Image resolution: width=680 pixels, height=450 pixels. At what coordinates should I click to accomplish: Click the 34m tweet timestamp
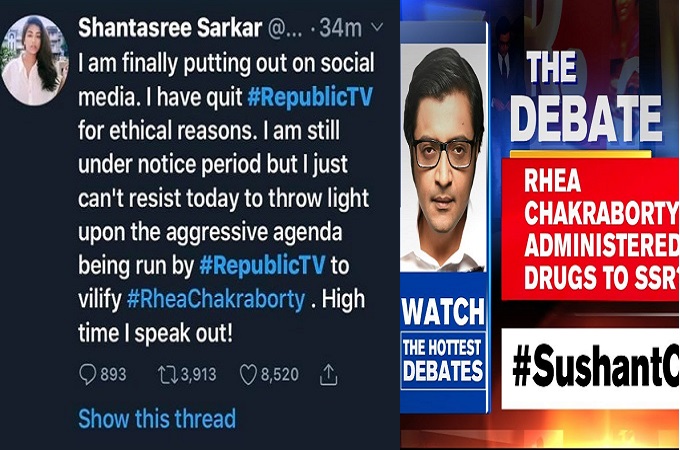(340, 28)
